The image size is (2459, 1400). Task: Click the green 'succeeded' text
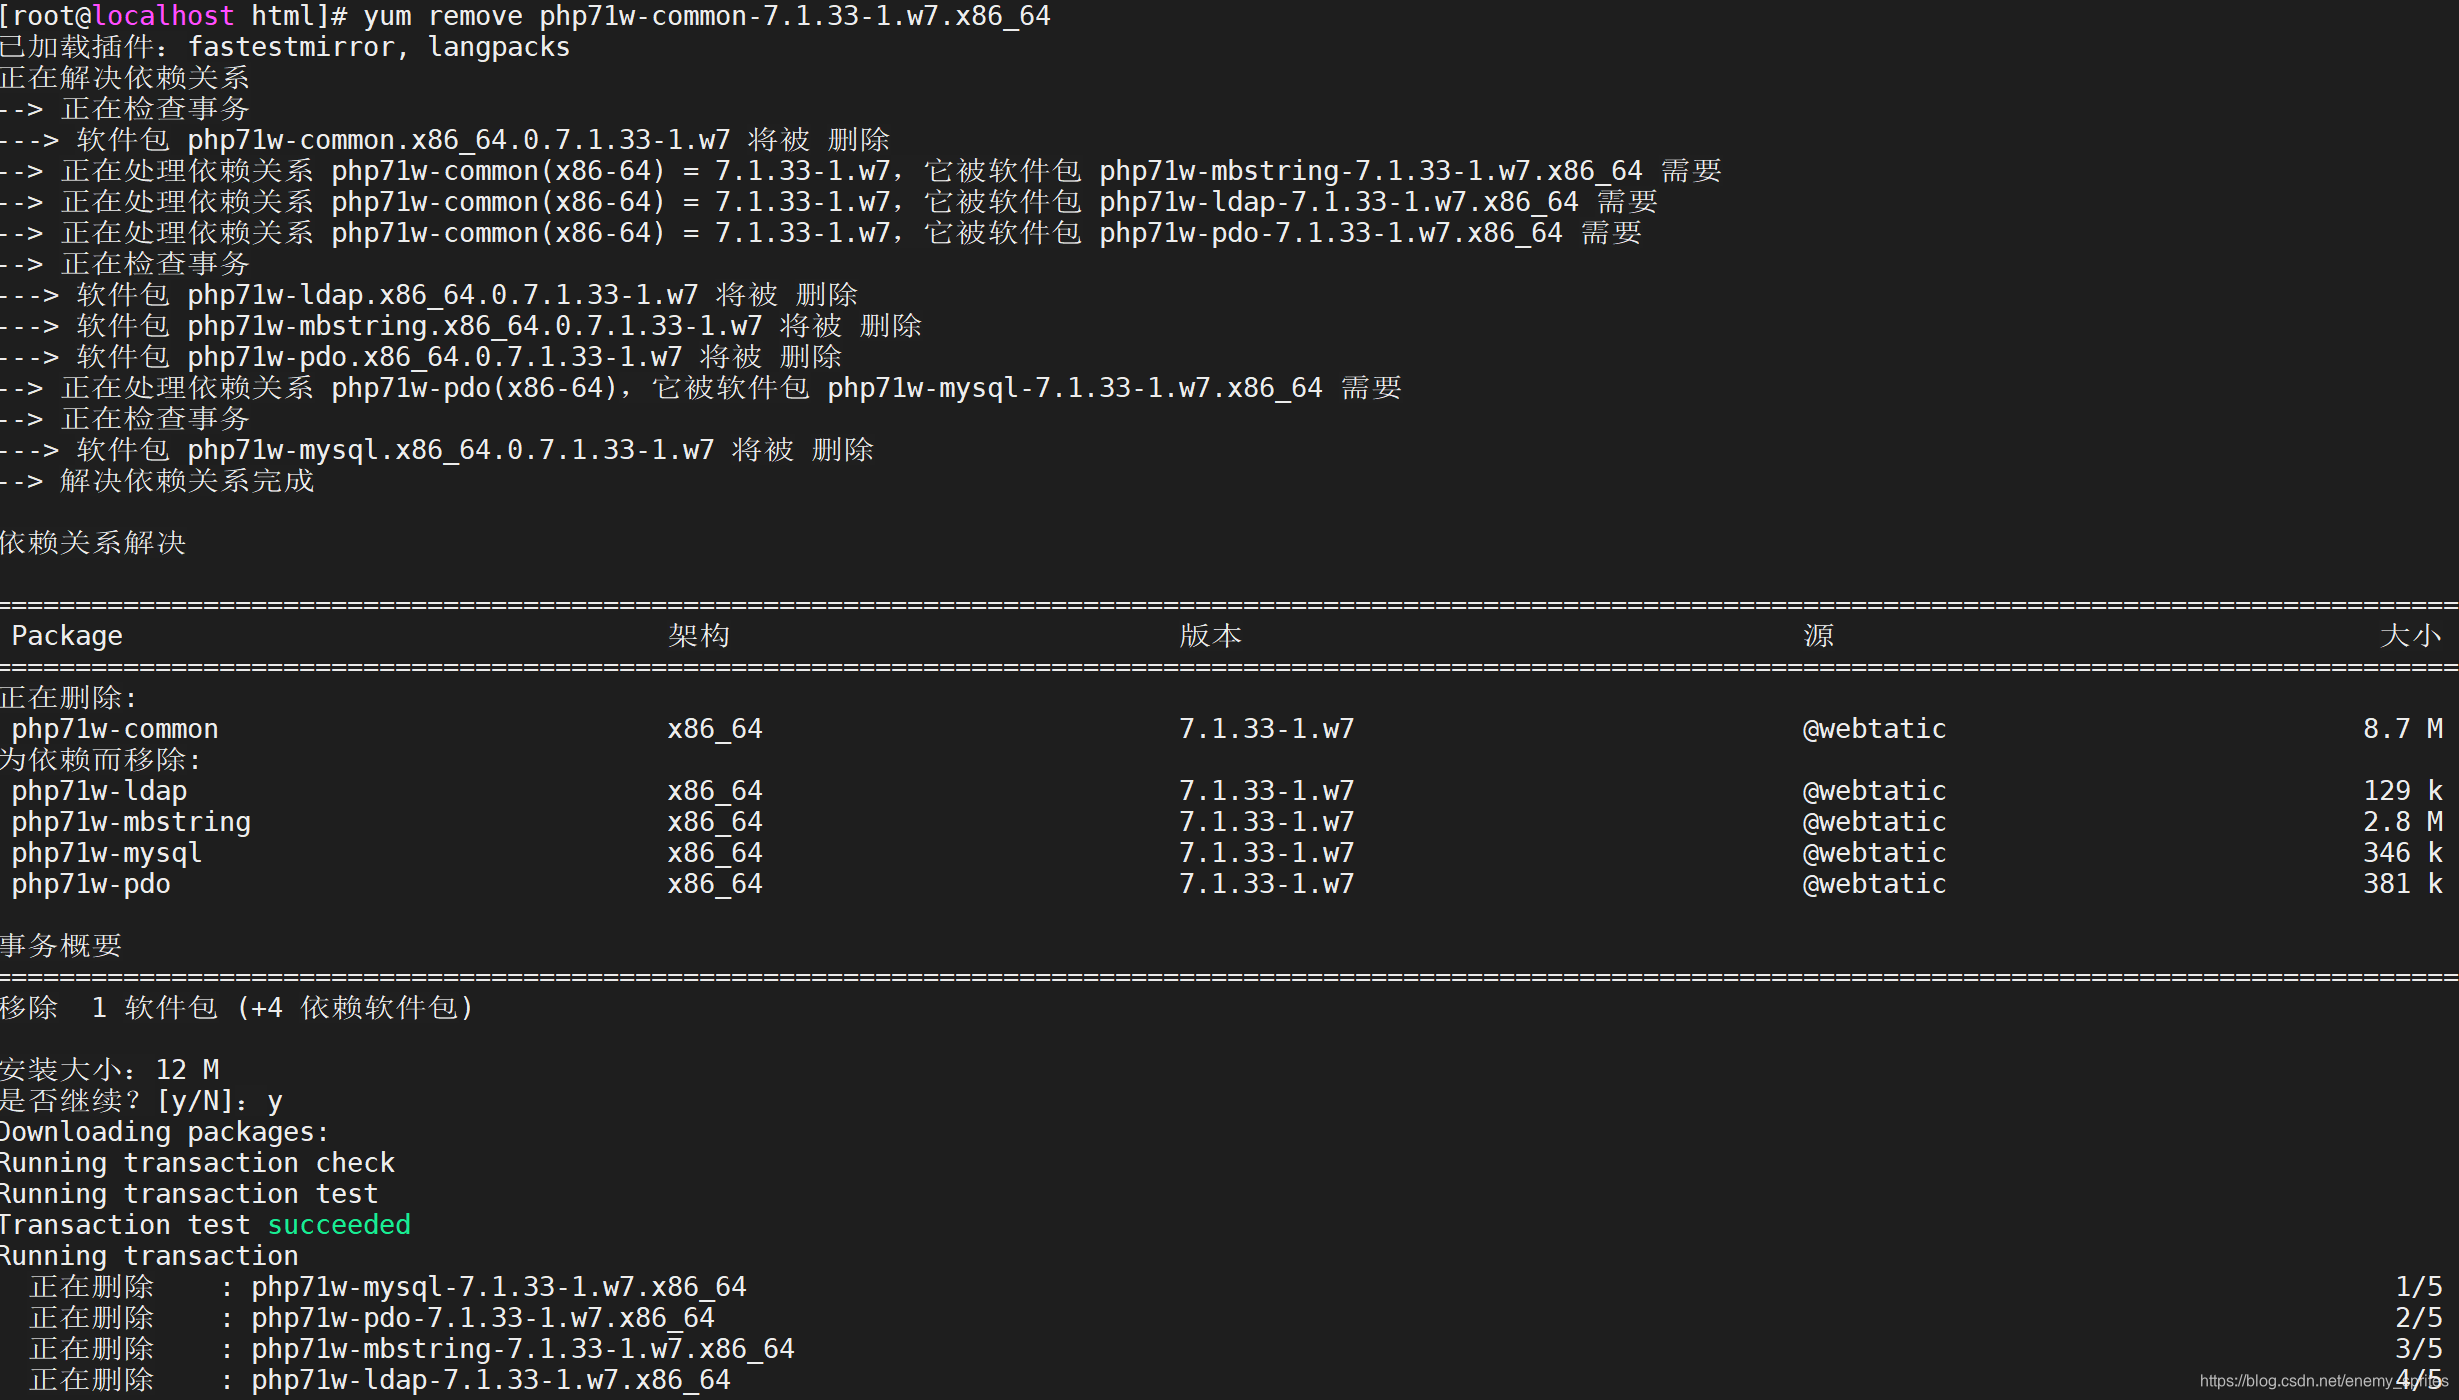pyautogui.click(x=339, y=1225)
